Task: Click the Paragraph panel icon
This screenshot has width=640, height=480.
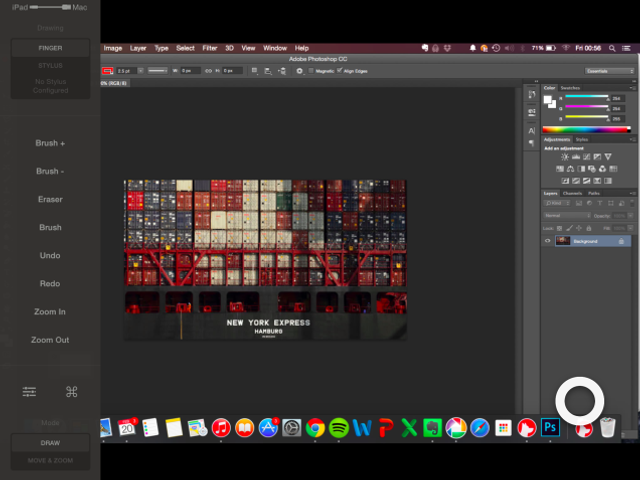Action: 531,144
